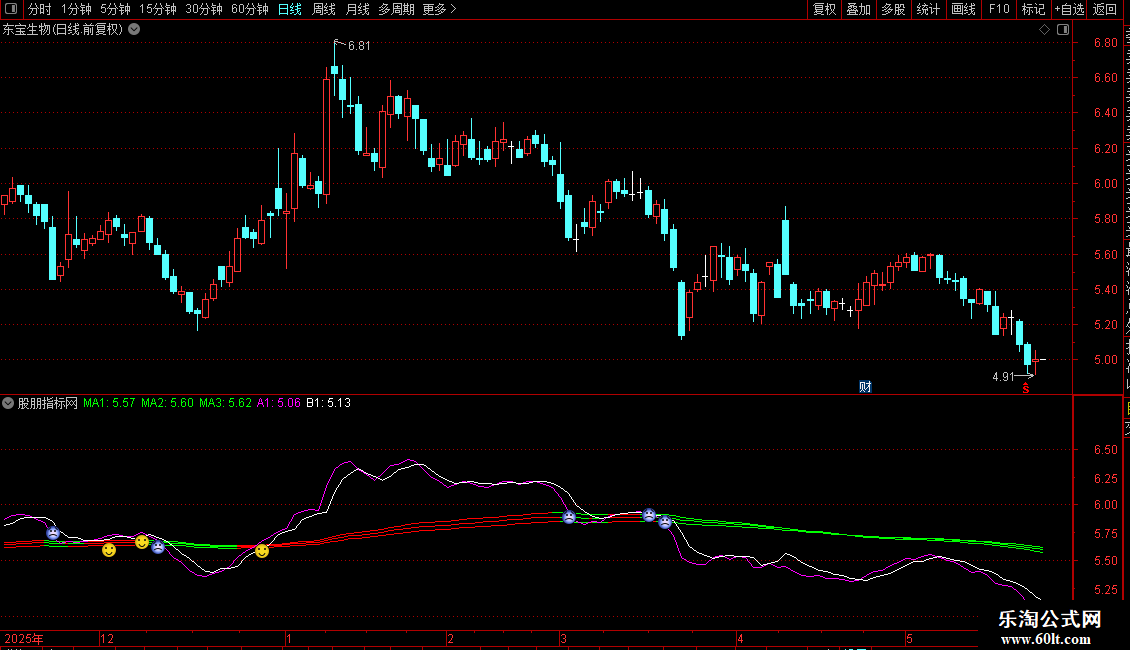Screen dimensions: 1130x650
Task: Open the 统计 statistics button
Action: coord(927,9)
